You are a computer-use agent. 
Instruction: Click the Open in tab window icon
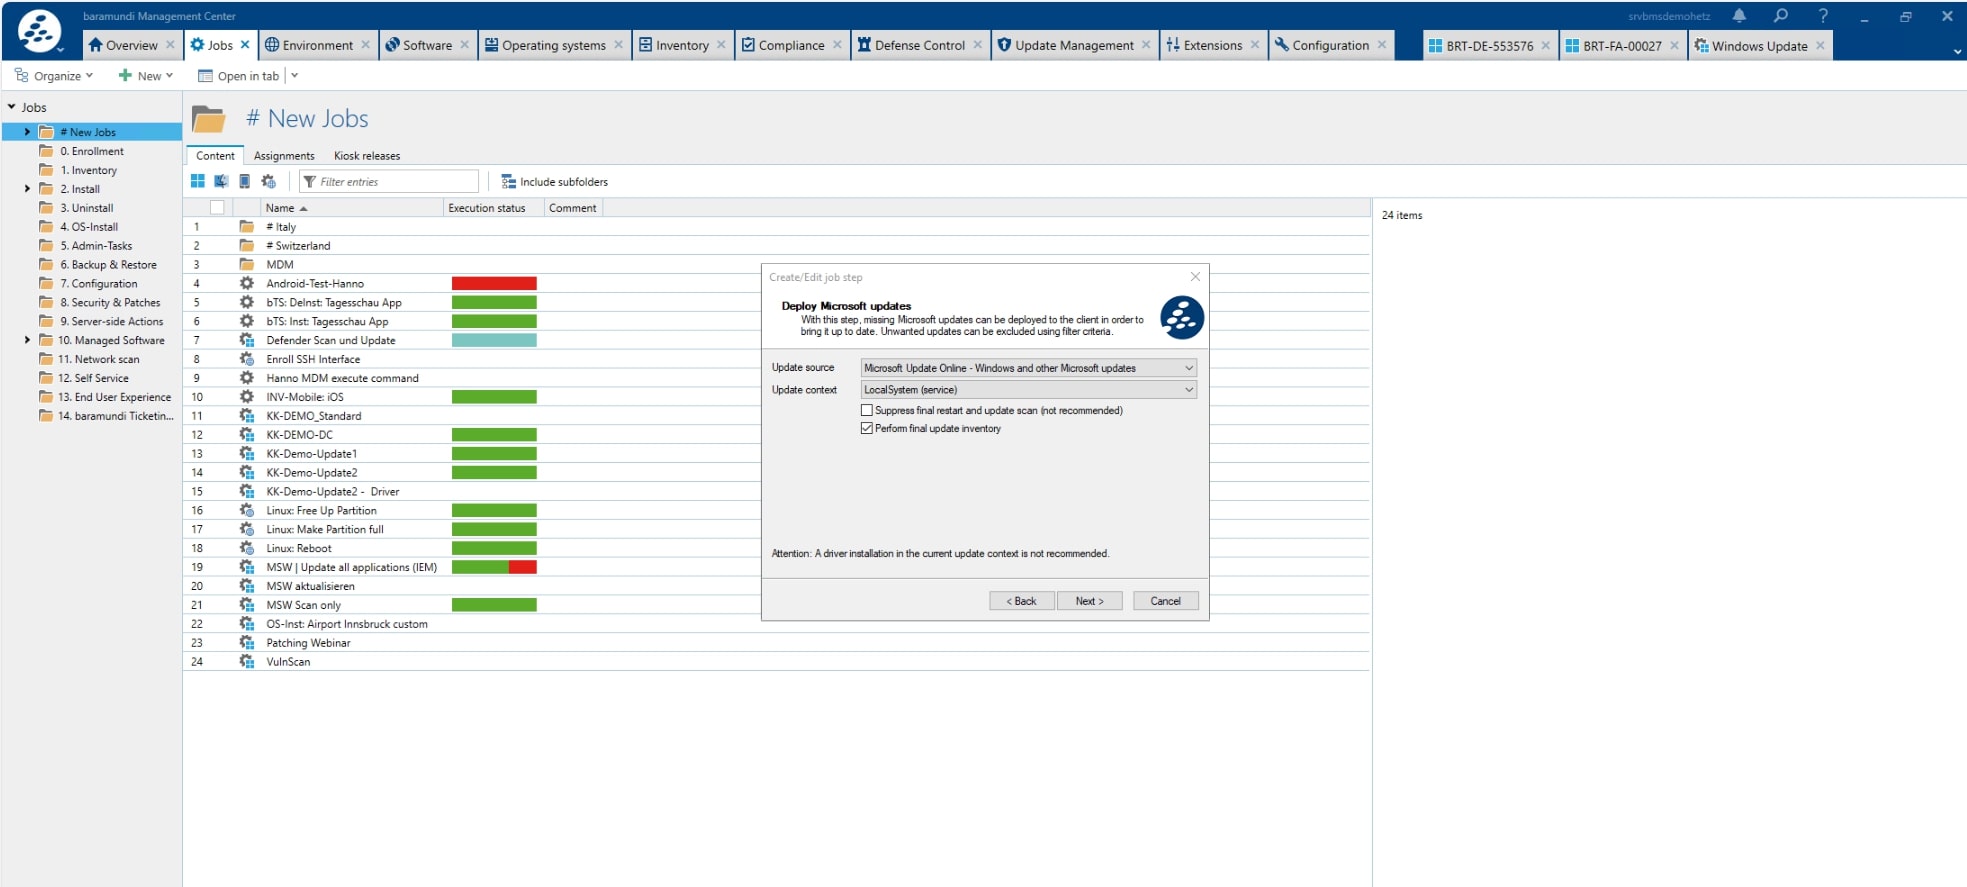pos(205,76)
